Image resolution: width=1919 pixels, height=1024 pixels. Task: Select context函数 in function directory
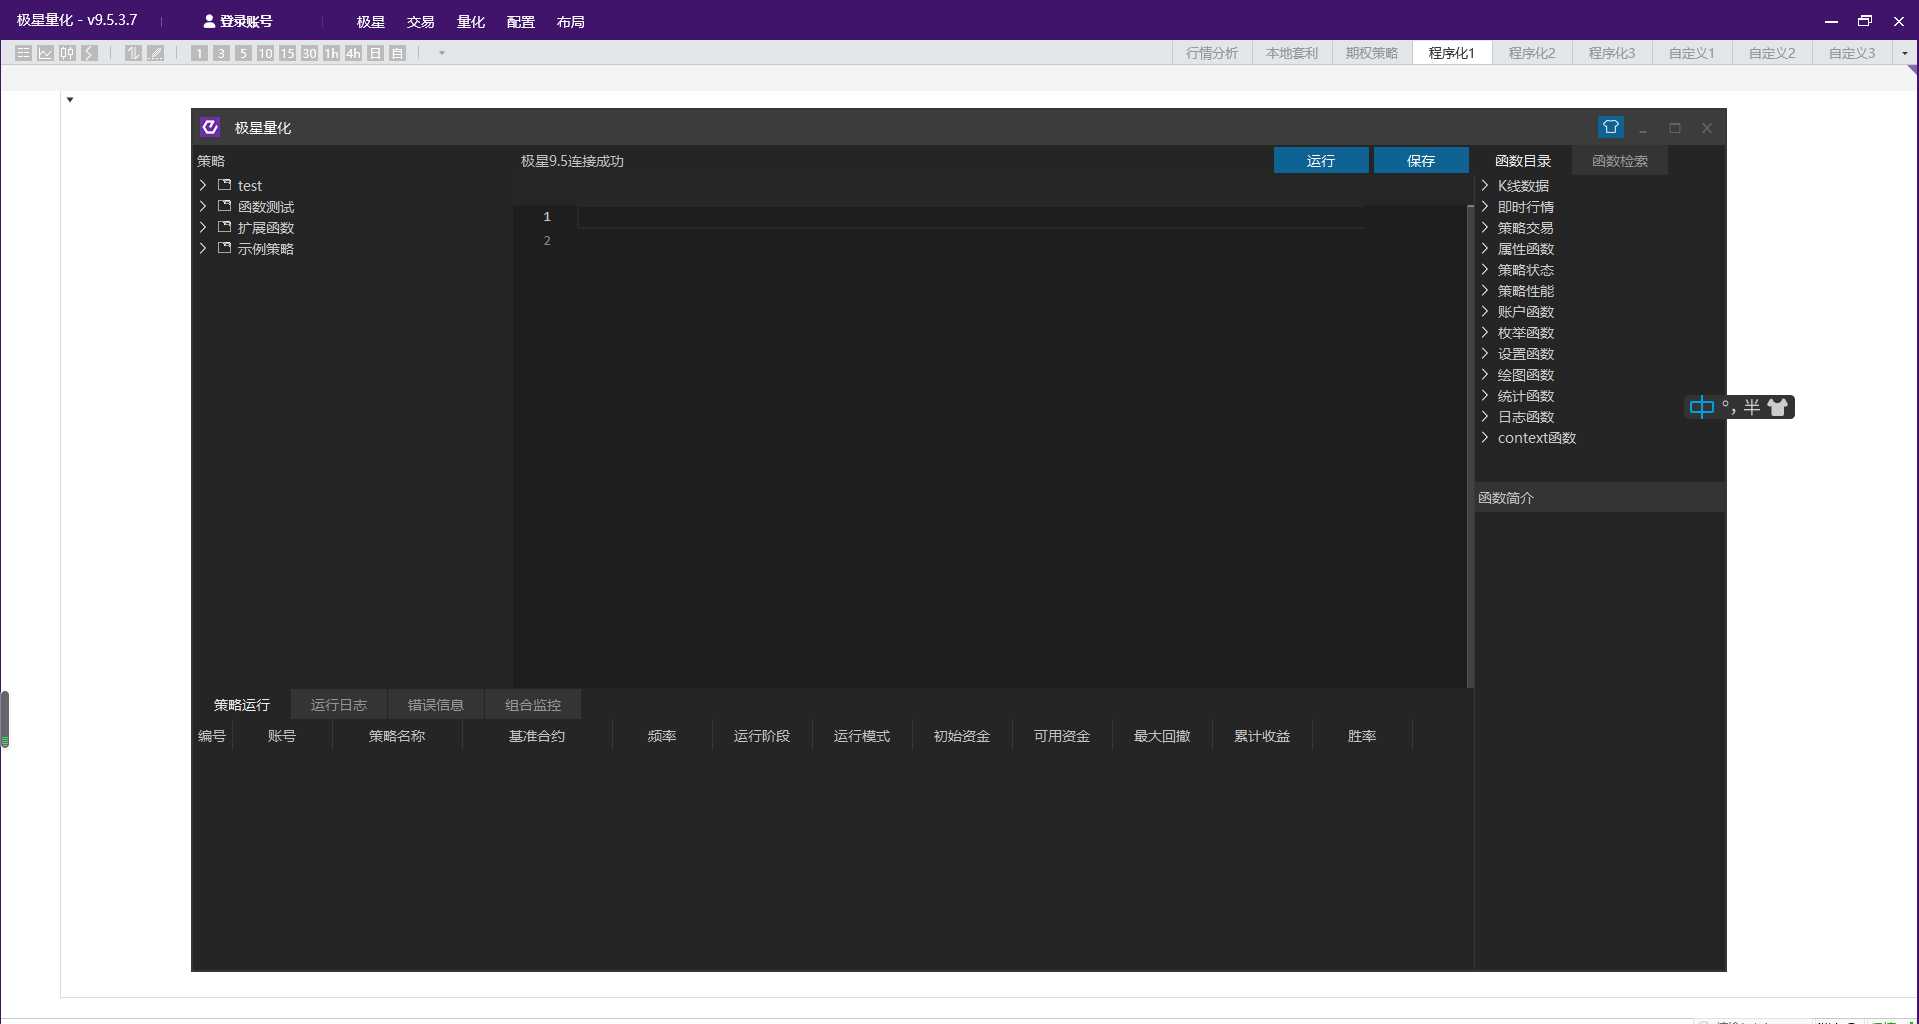tap(1536, 438)
